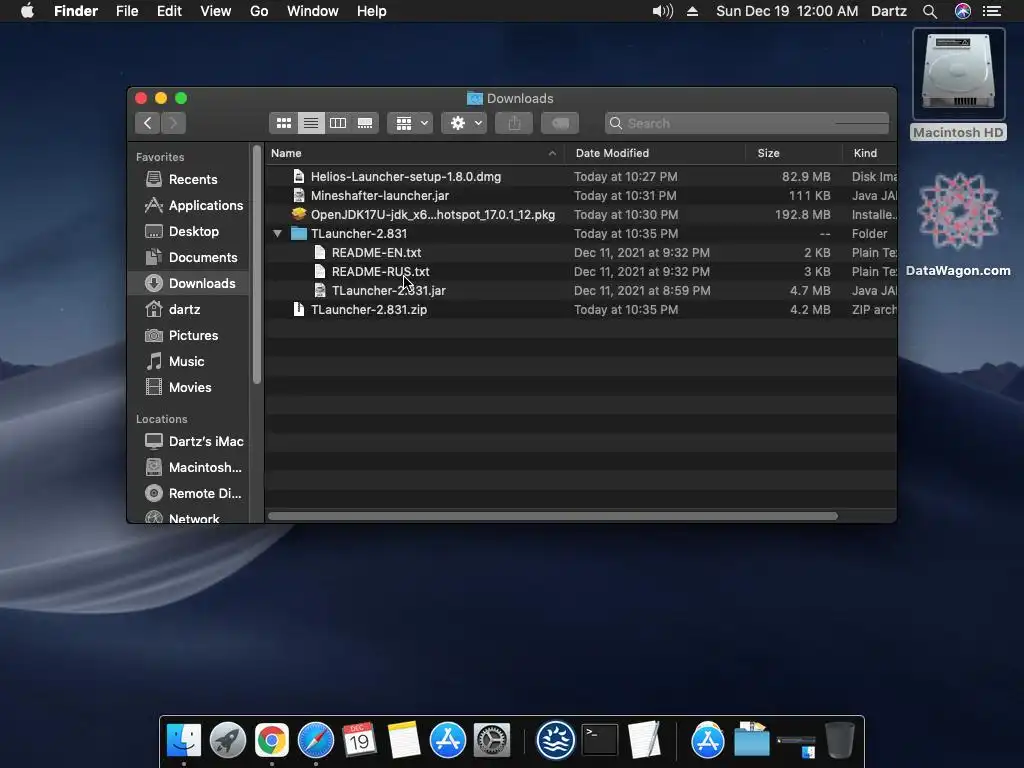Screen dimensions: 1024x768
Task: Open Google Chrome from the Dock
Action: (272, 741)
